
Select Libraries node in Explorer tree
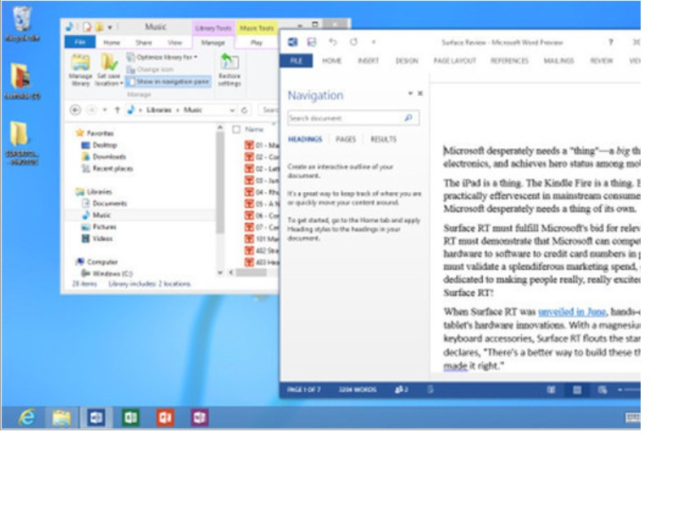(94, 192)
